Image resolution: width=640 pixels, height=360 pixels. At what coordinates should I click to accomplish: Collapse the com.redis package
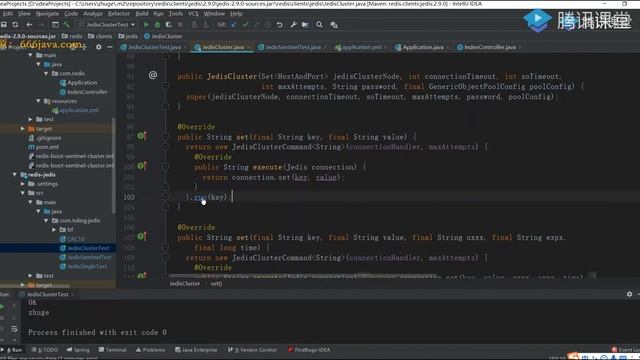click(46, 73)
